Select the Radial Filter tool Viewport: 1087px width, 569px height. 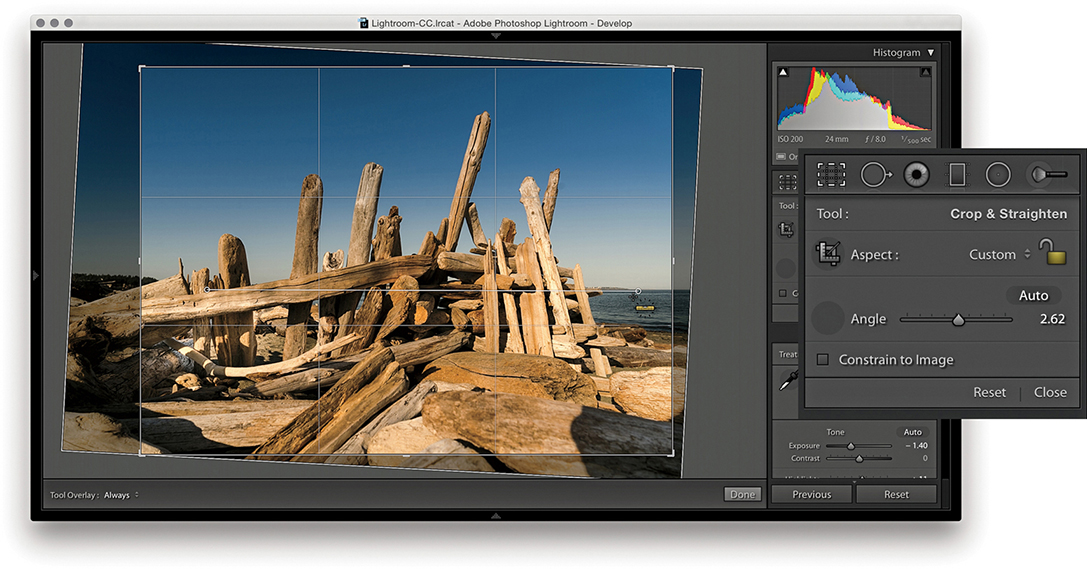point(998,174)
